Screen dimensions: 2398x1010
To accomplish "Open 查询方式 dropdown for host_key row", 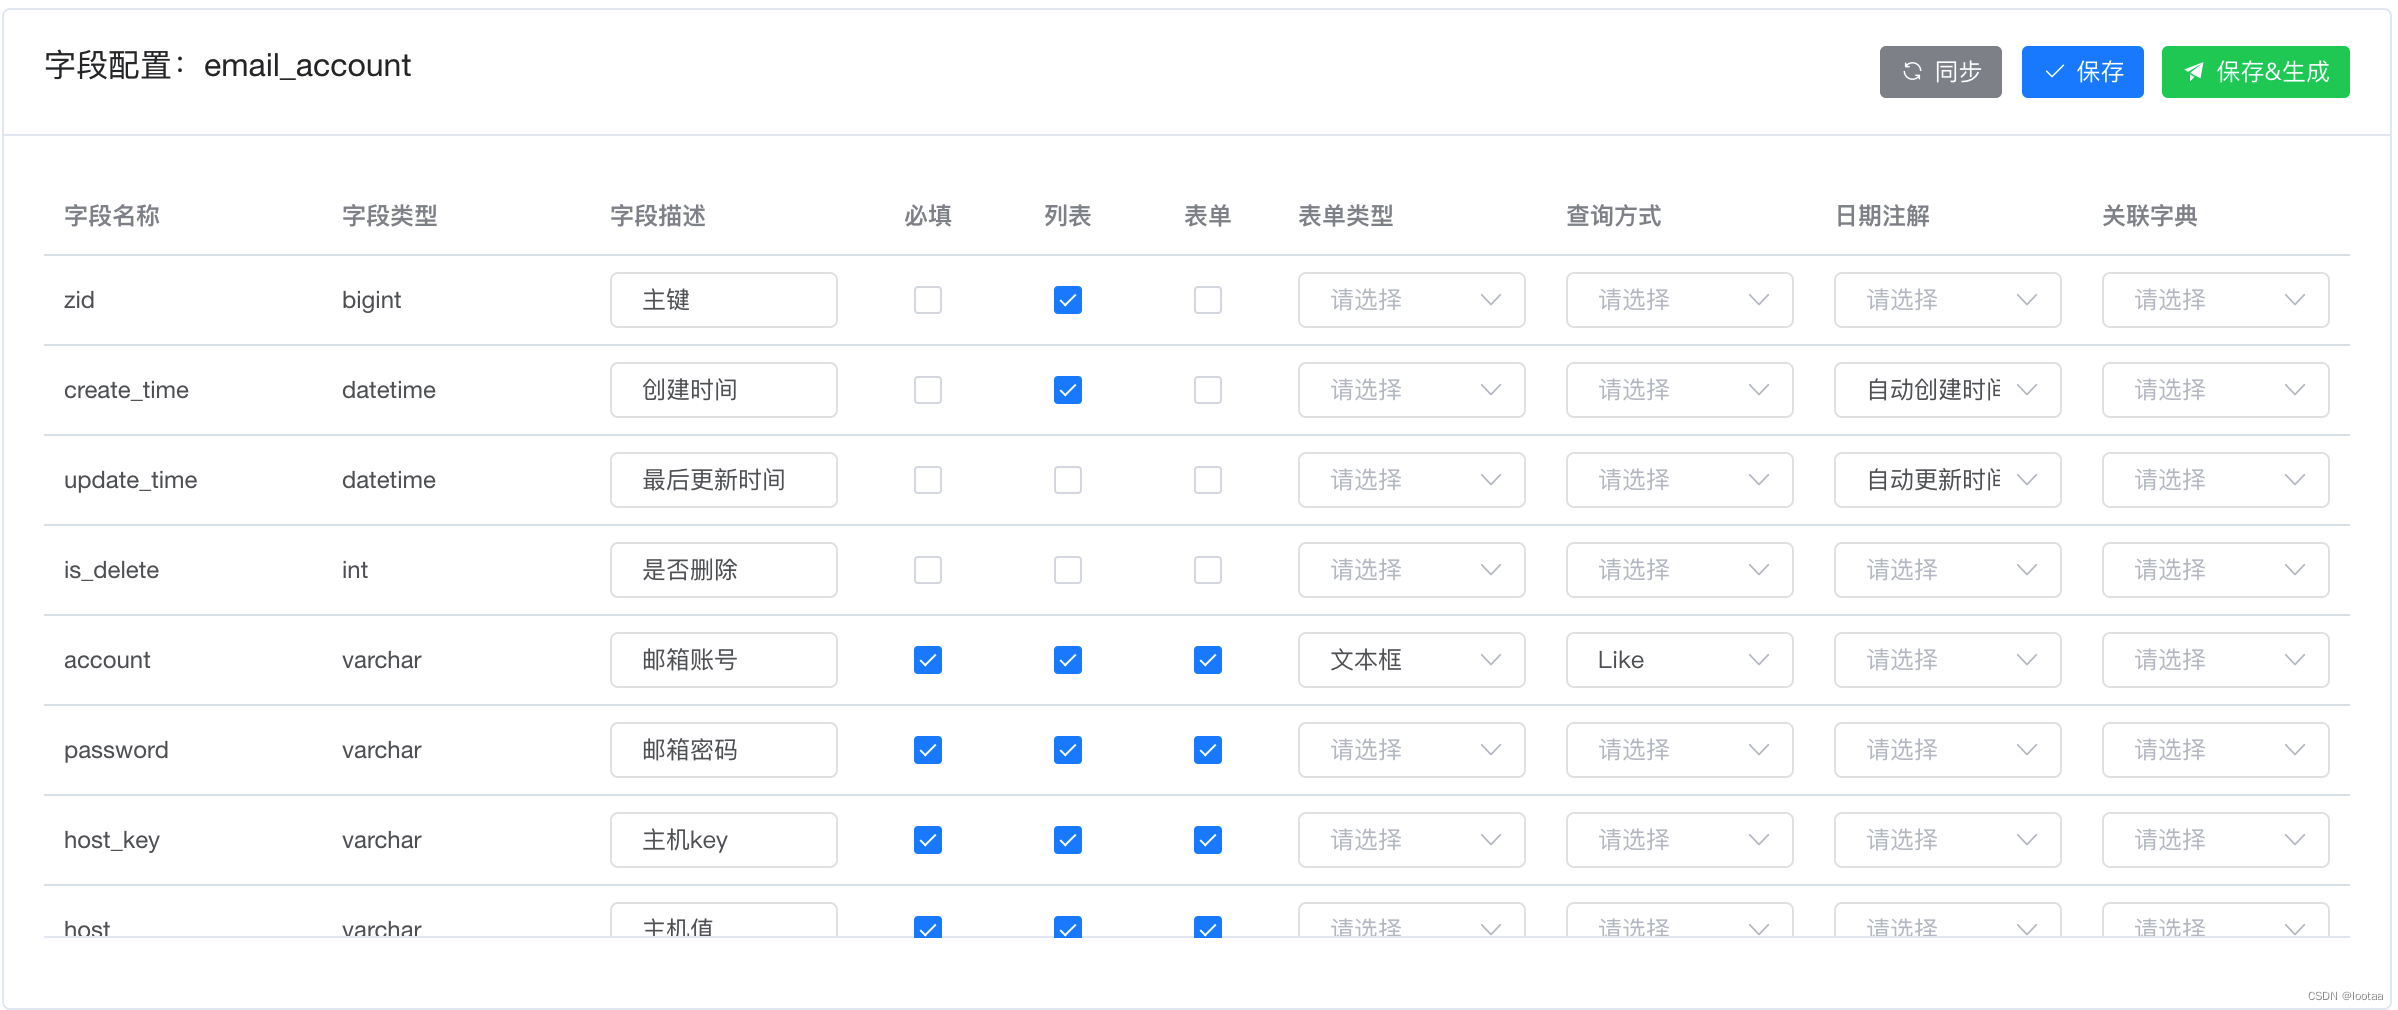I will coord(1679,840).
